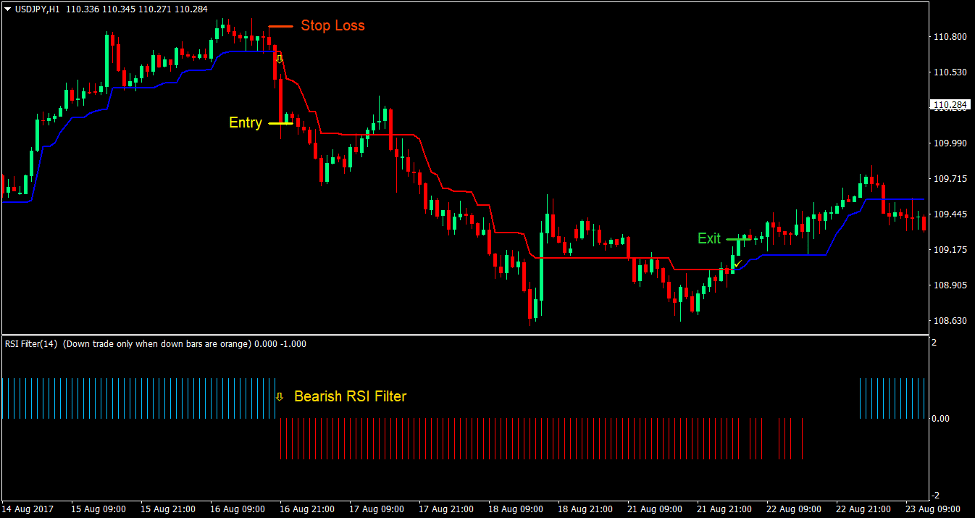
Task: Click the '15 Aug 21:00' time label
Action: [168, 509]
